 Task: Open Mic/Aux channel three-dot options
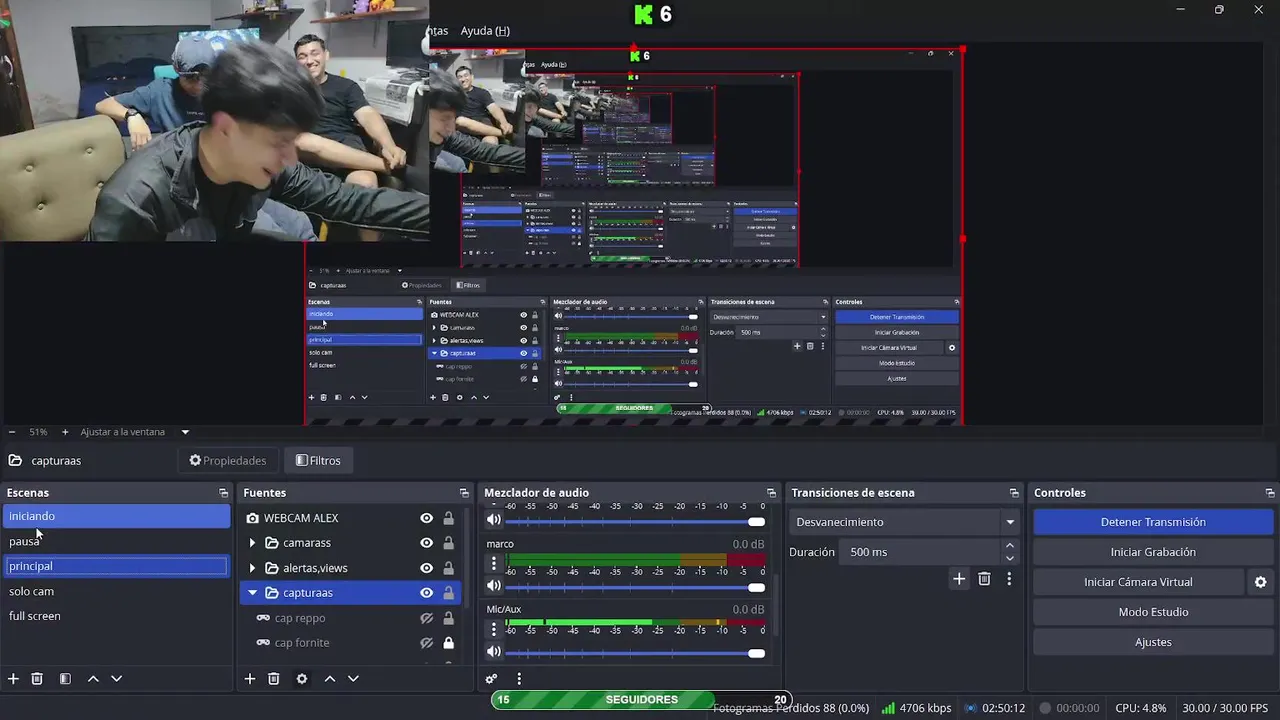pos(493,629)
